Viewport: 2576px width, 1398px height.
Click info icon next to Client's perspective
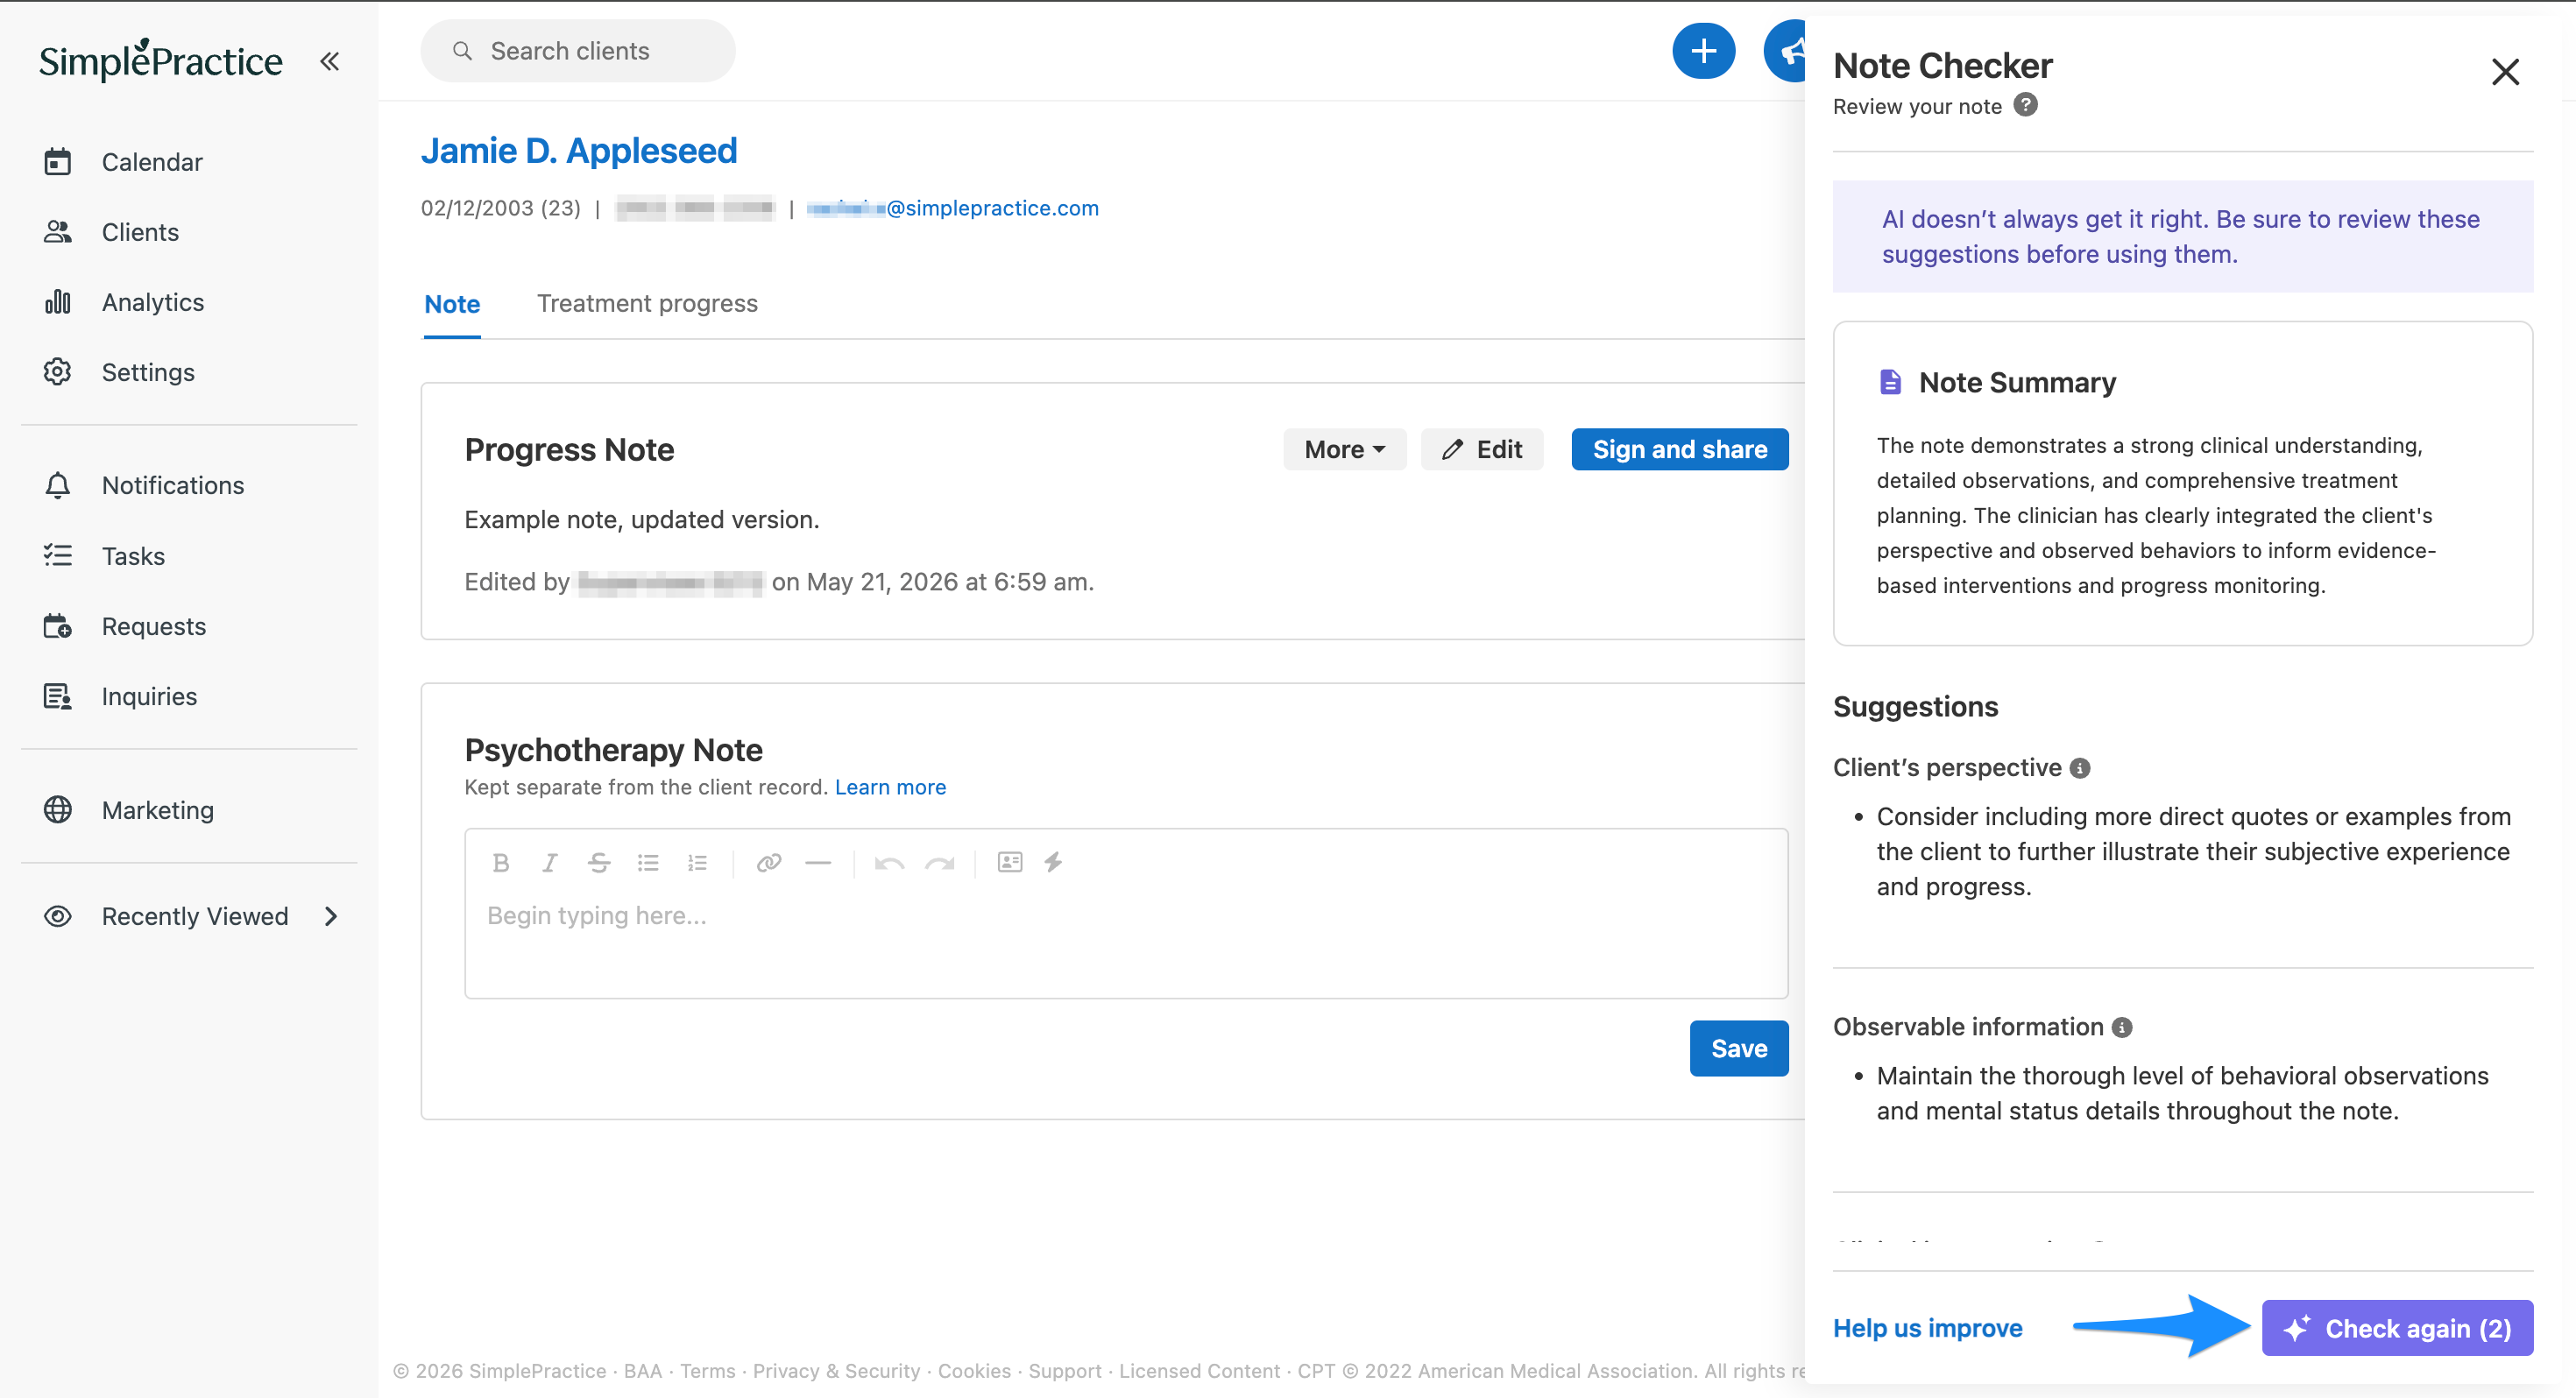pyautogui.click(x=2080, y=768)
